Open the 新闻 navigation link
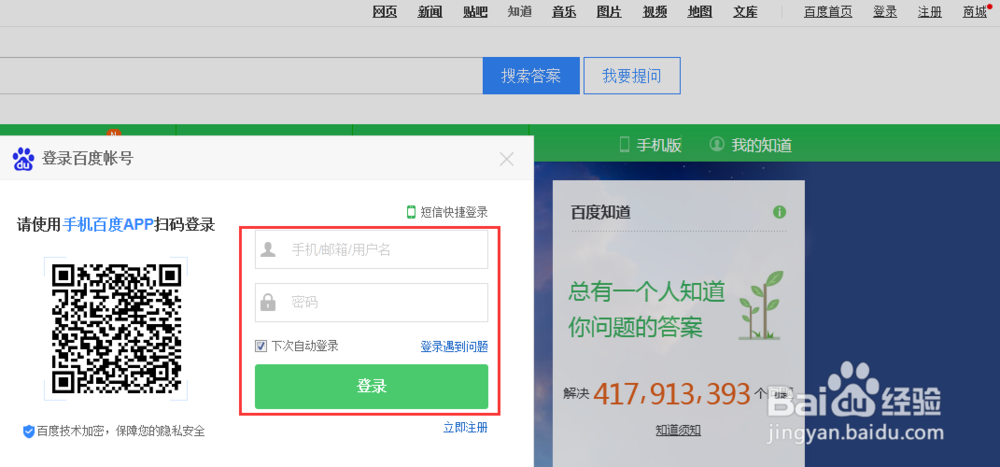The height and width of the screenshot is (467, 1000). (x=430, y=11)
